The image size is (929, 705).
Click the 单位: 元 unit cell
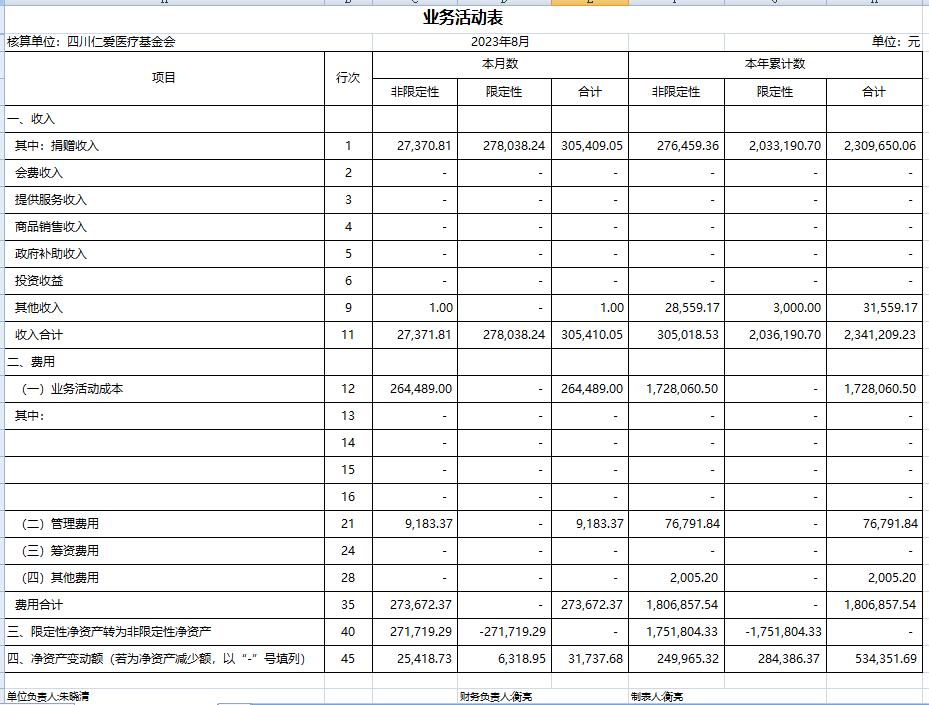895,42
